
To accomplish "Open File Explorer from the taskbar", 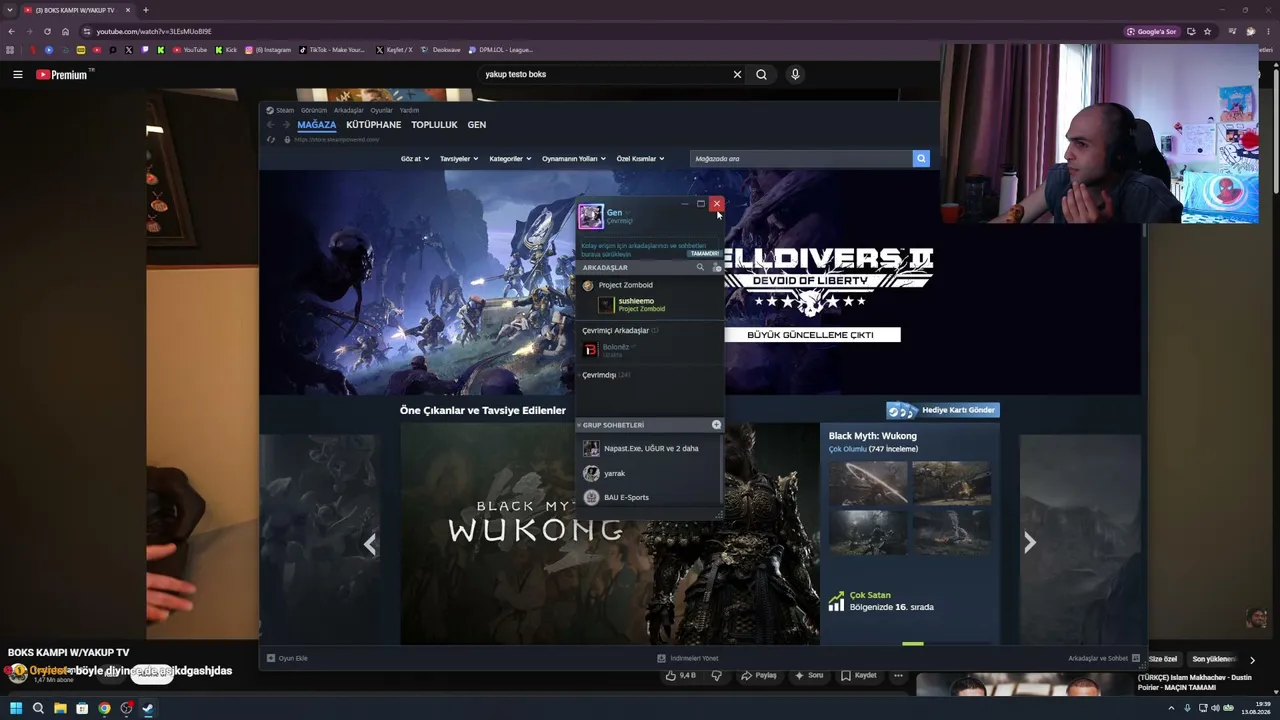I will pyautogui.click(x=60, y=709).
